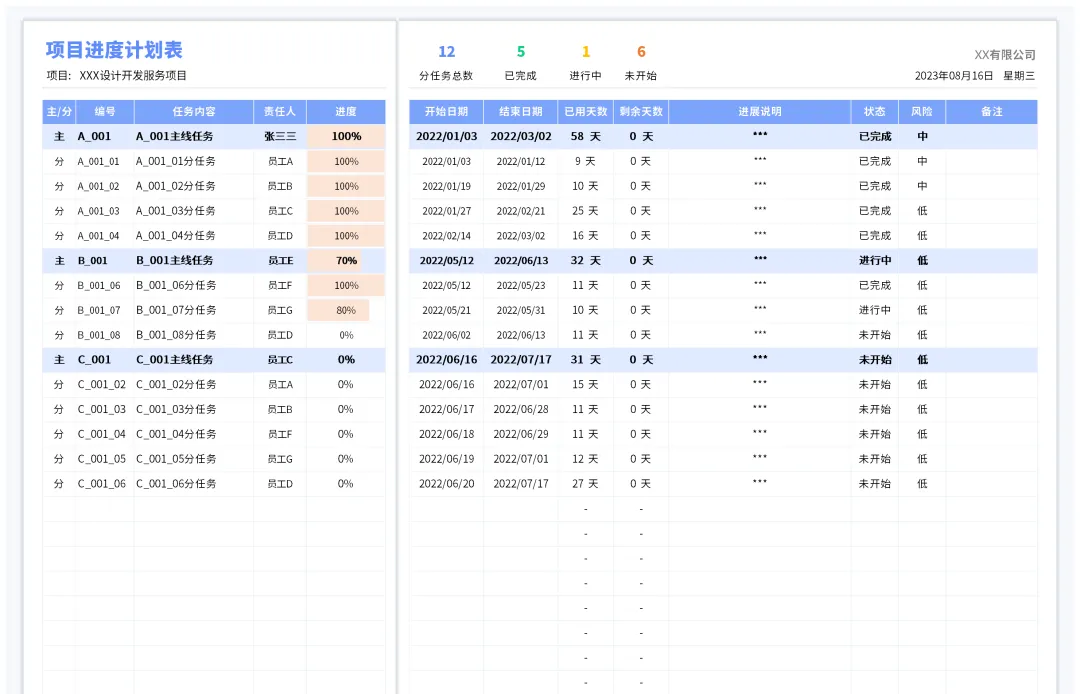The height and width of the screenshot is (694, 1080).
Task: Select 员工F in the C_001_04 row
Action: [280, 434]
